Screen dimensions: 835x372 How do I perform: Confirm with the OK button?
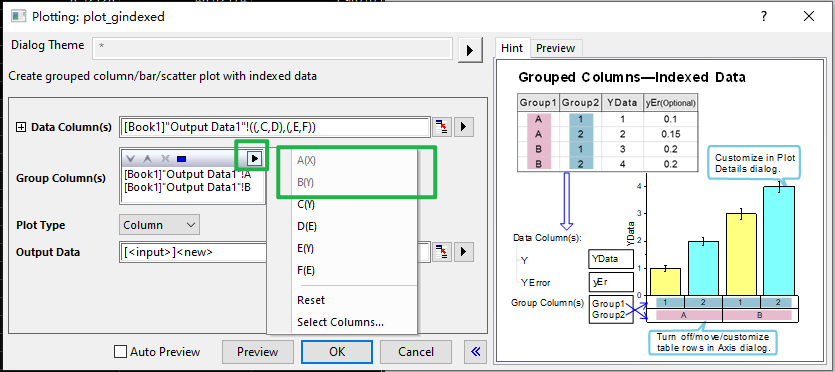(337, 352)
